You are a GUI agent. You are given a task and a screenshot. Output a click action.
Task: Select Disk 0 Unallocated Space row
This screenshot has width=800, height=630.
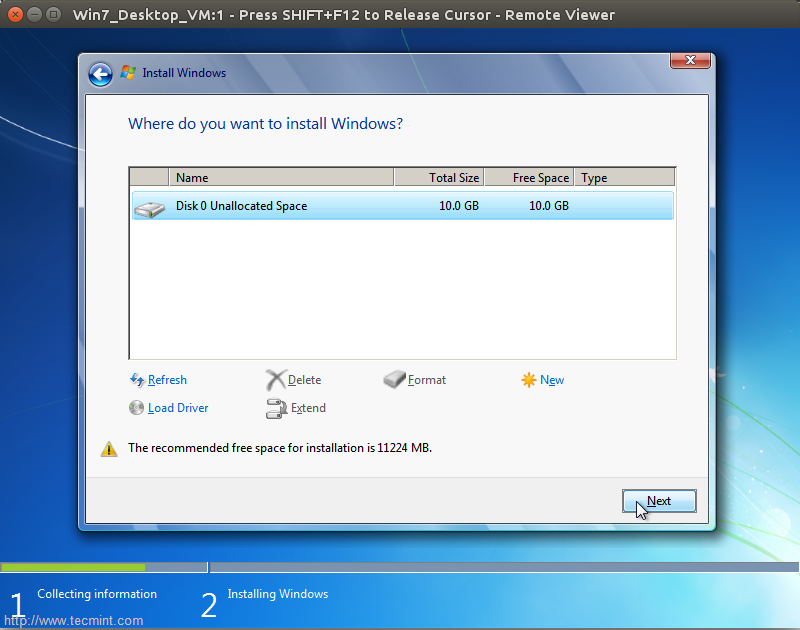400,206
